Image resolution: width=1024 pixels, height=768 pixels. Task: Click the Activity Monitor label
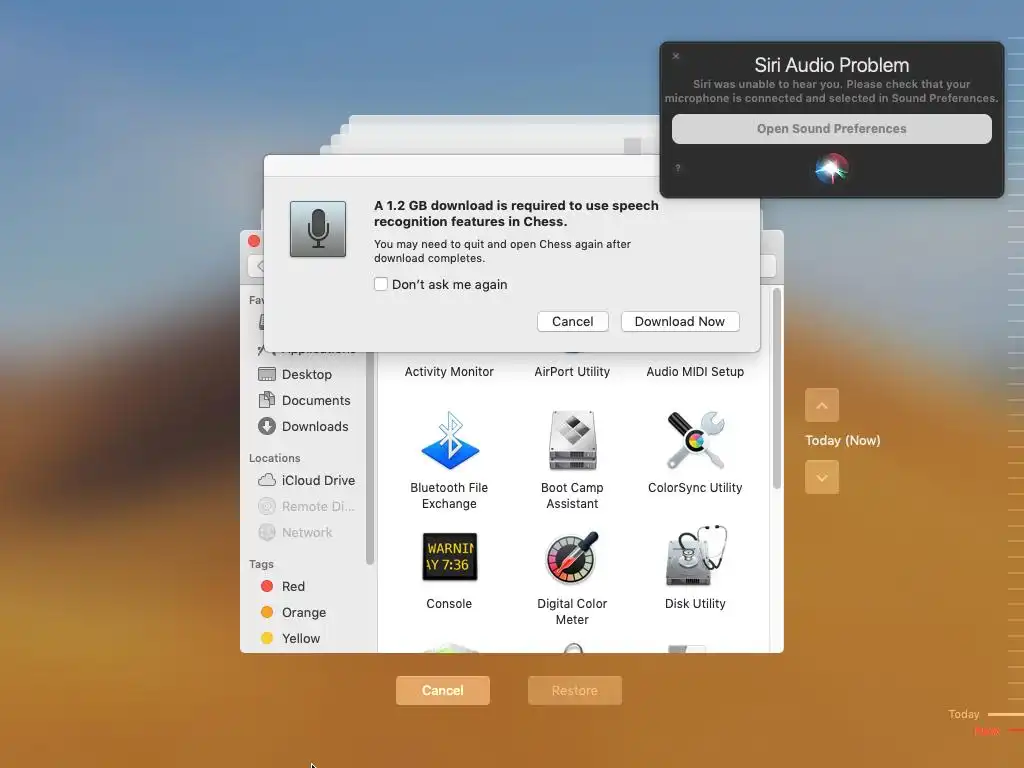[x=449, y=372]
